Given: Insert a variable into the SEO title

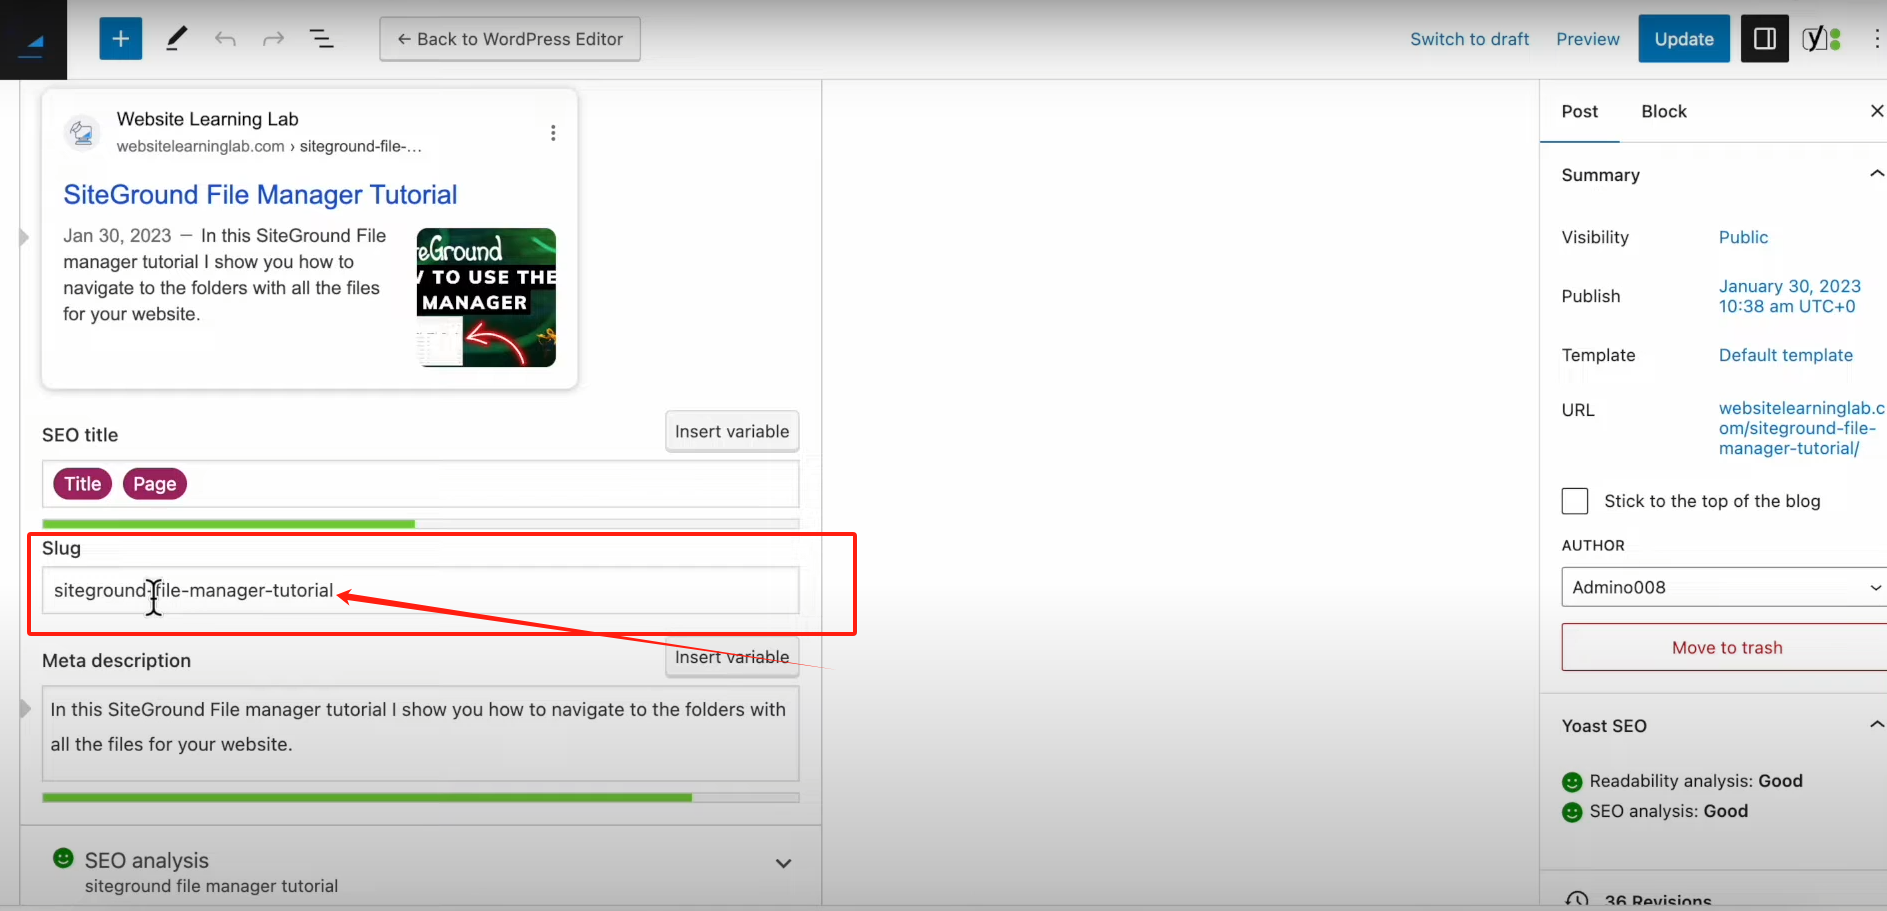Looking at the screenshot, I should 732,431.
